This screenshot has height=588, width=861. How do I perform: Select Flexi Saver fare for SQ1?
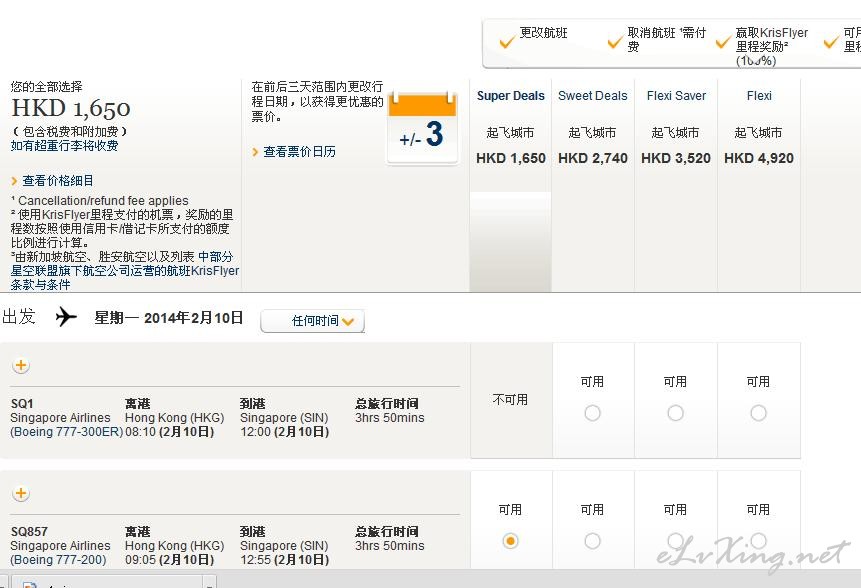(x=675, y=413)
